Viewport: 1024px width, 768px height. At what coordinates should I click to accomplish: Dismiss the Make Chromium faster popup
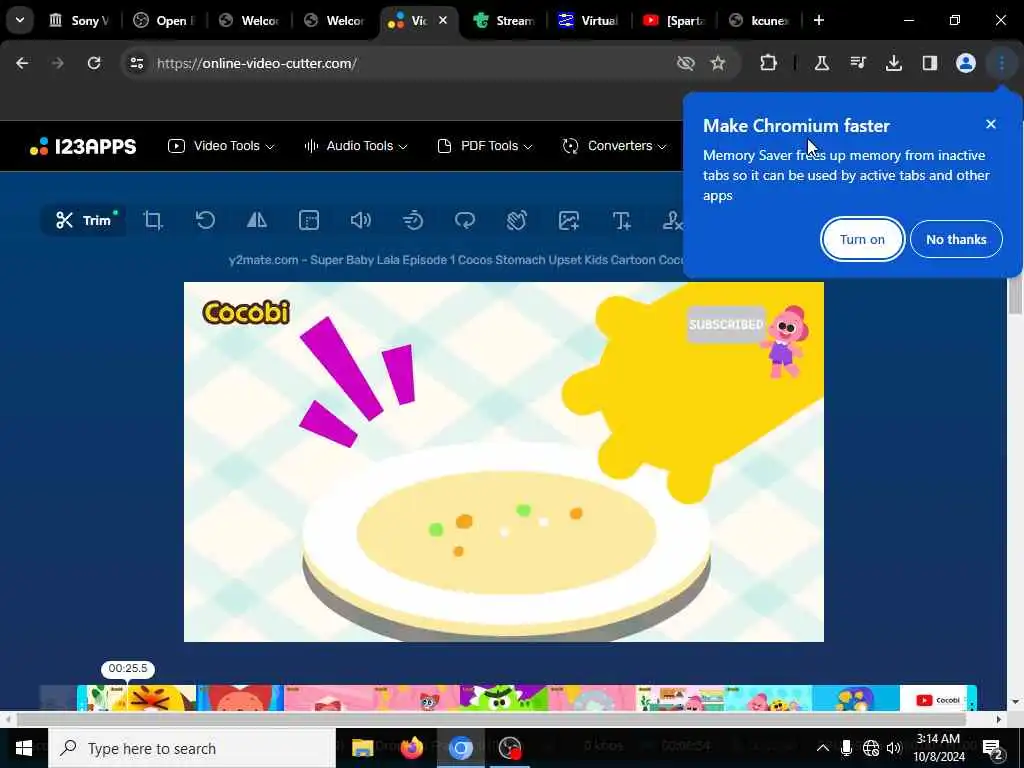click(991, 124)
